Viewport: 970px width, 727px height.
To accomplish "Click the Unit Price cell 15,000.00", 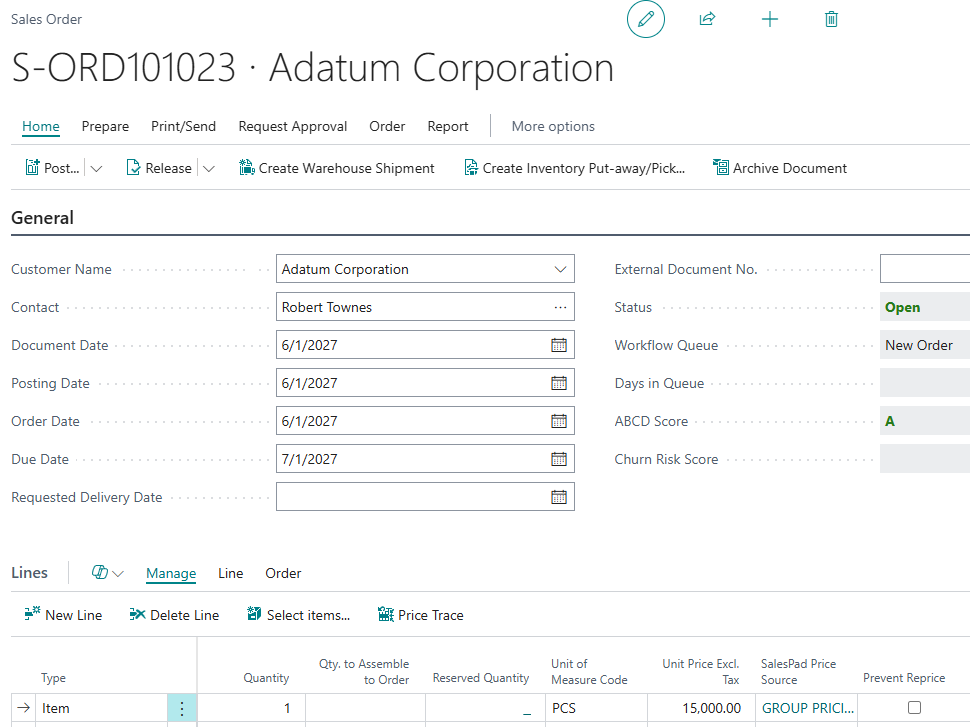I will point(702,708).
